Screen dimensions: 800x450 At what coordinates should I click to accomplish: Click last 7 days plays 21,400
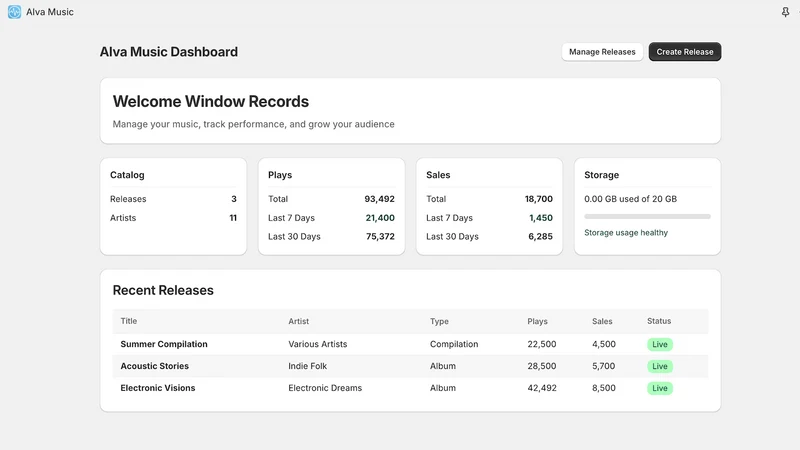[380, 218]
